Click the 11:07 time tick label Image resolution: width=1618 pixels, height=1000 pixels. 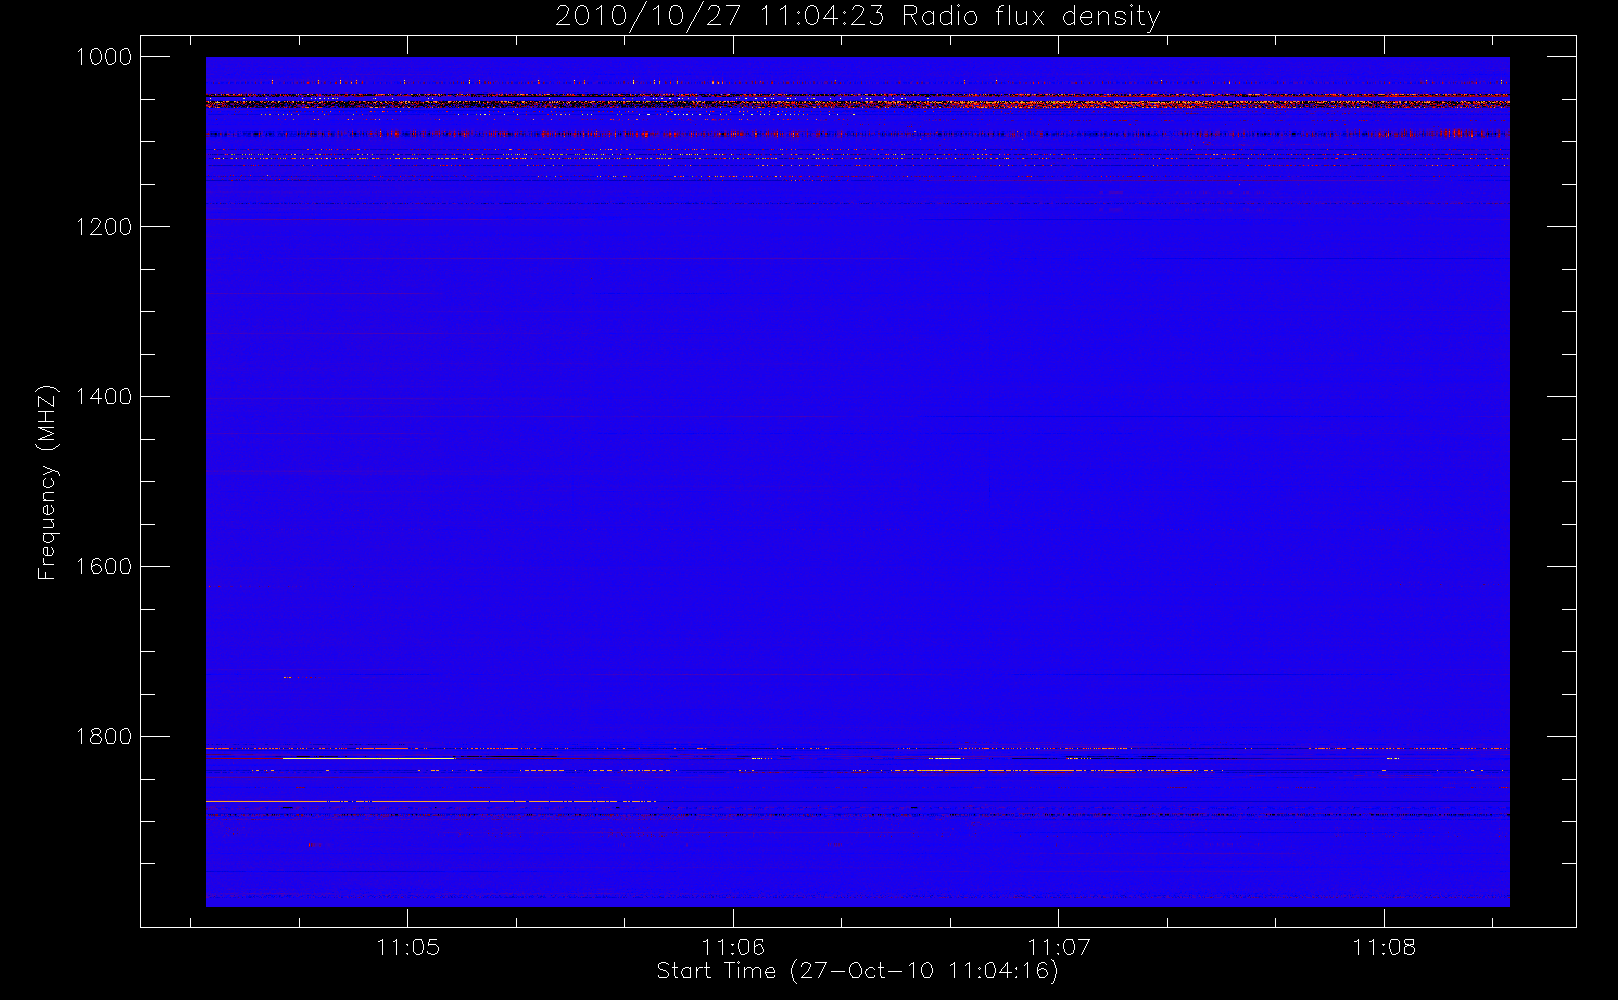[x=1059, y=947]
